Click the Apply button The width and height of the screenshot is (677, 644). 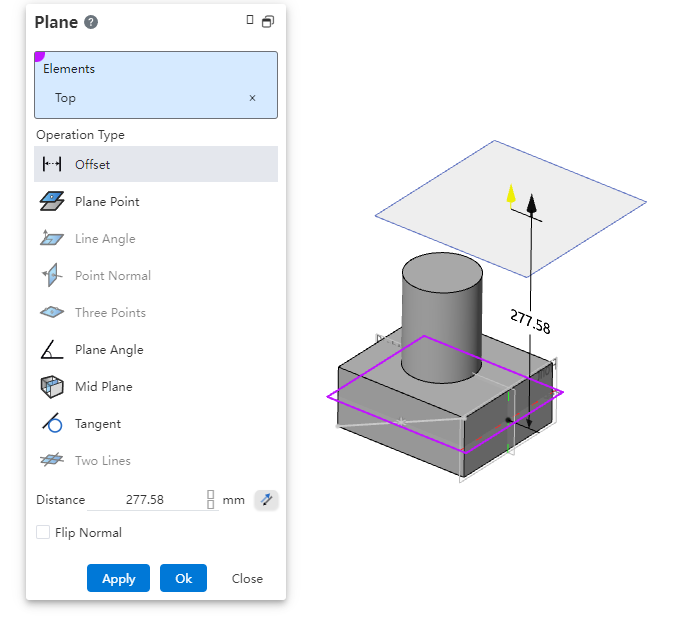coord(118,578)
